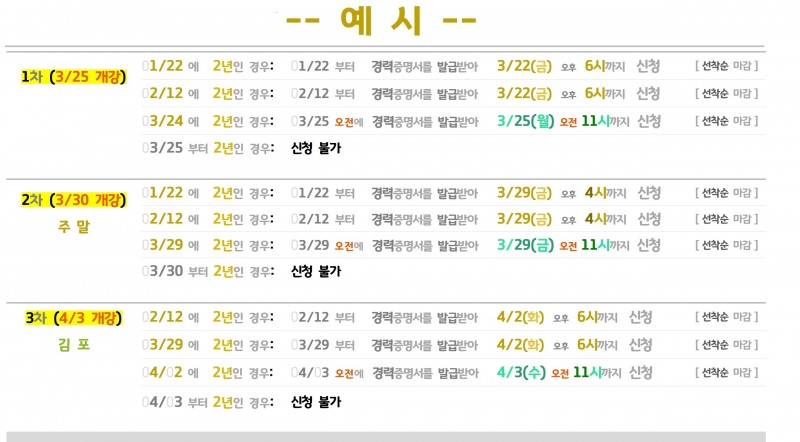Click the green 3/25(월) deadline date
This screenshot has height=442, width=800.
tap(526, 121)
